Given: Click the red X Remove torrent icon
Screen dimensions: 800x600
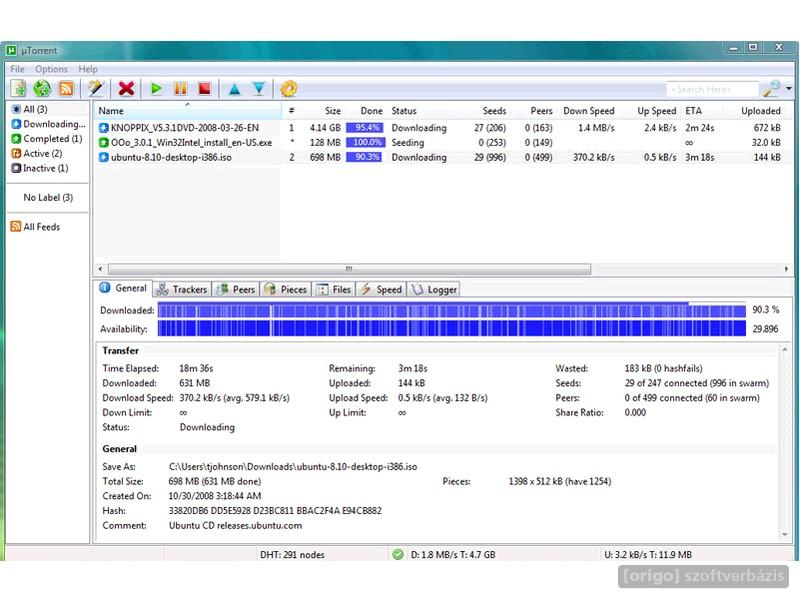Looking at the screenshot, I should 126,89.
